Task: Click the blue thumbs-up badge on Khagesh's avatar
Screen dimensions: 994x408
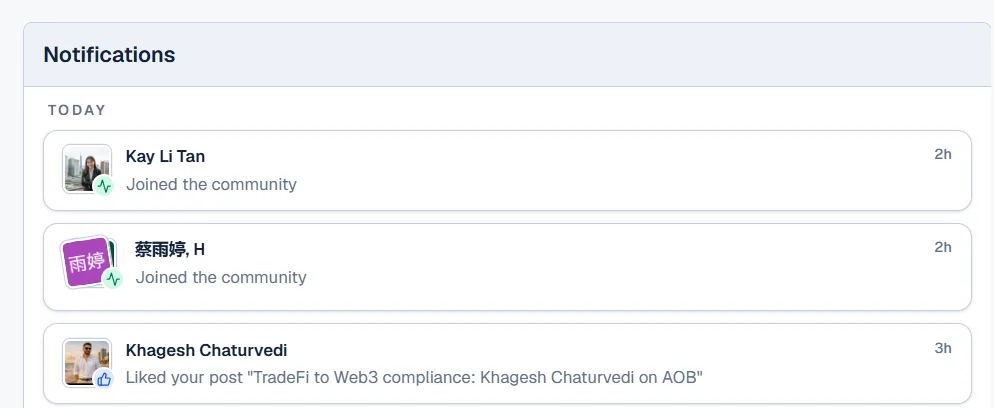Action: (104, 379)
